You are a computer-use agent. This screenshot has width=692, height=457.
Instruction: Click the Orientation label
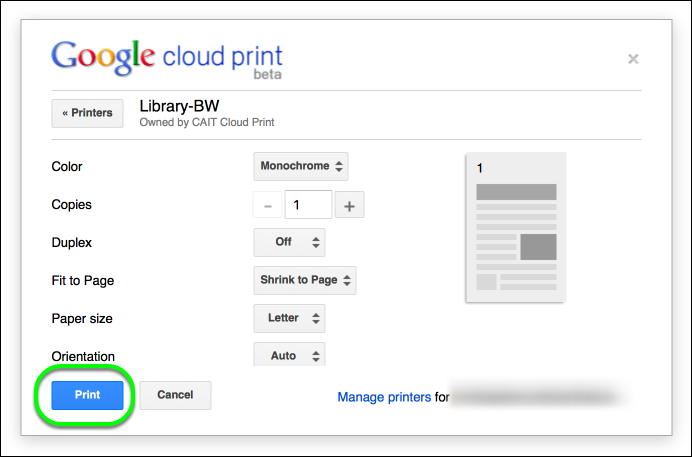(83, 356)
